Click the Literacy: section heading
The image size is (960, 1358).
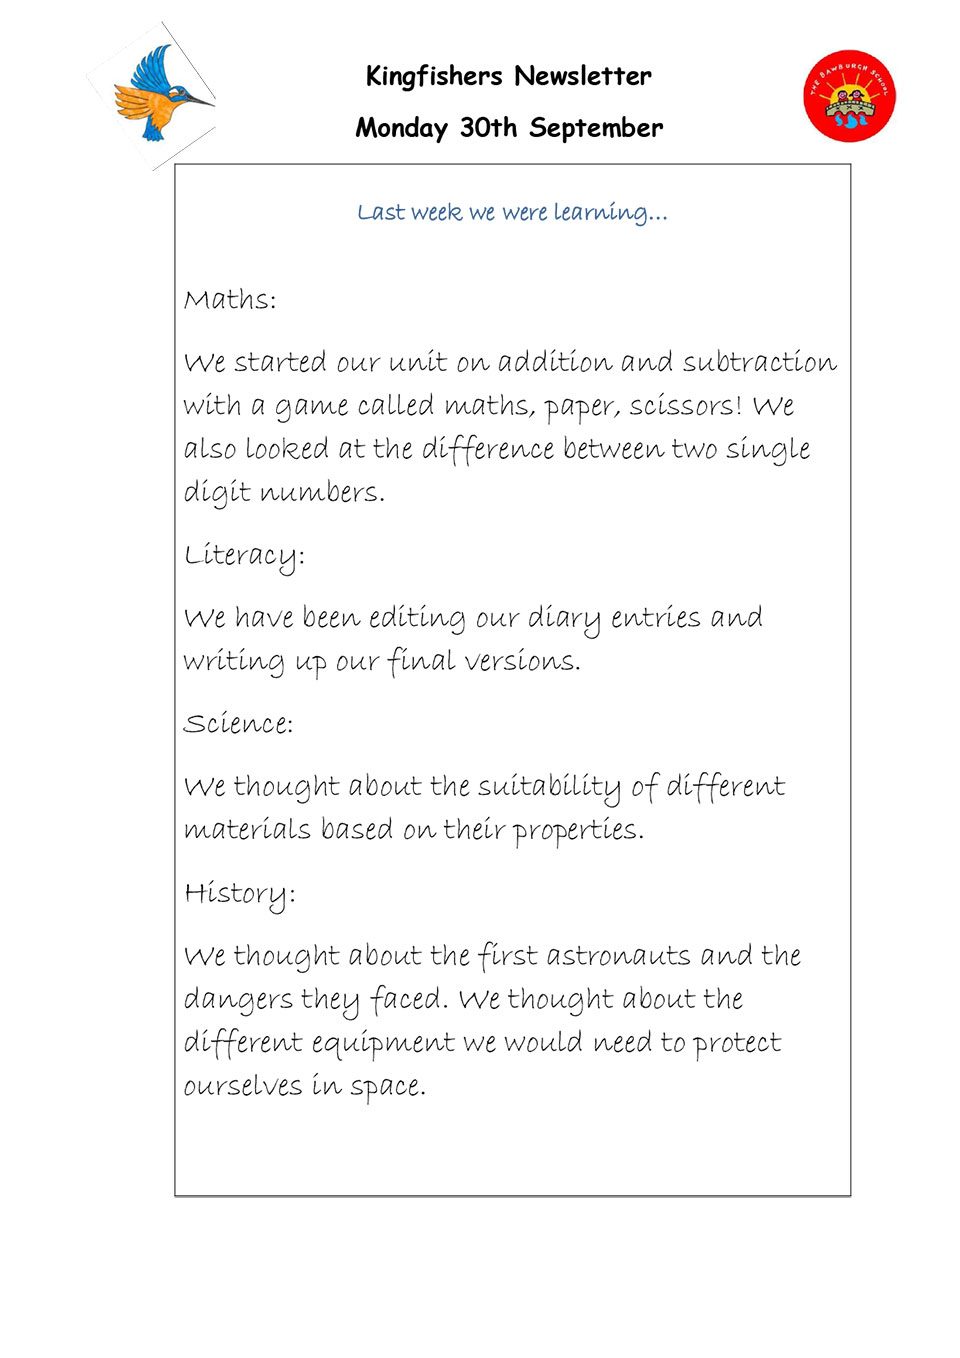pyautogui.click(x=244, y=556)
